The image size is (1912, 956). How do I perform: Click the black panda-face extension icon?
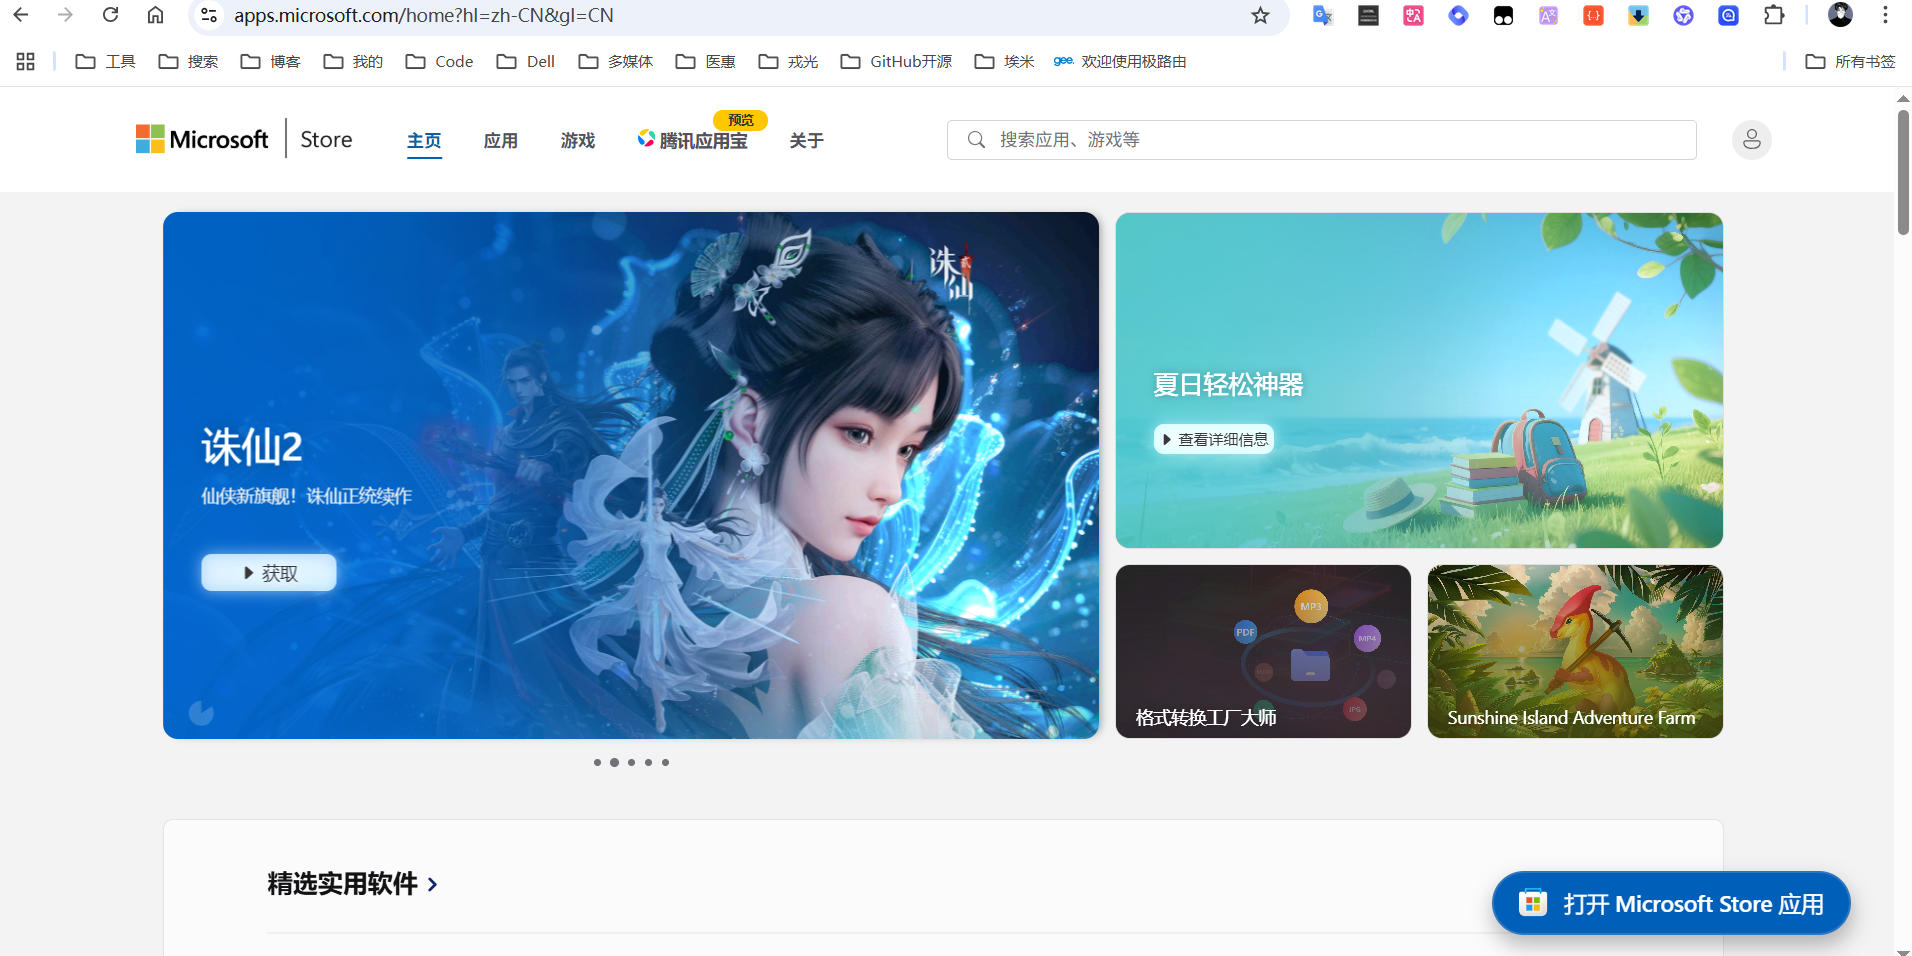point(1503,15)
